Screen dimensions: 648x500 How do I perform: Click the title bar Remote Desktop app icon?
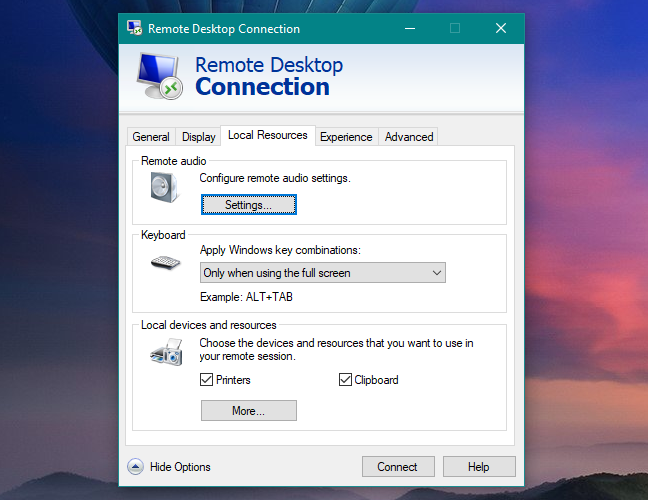134,28
